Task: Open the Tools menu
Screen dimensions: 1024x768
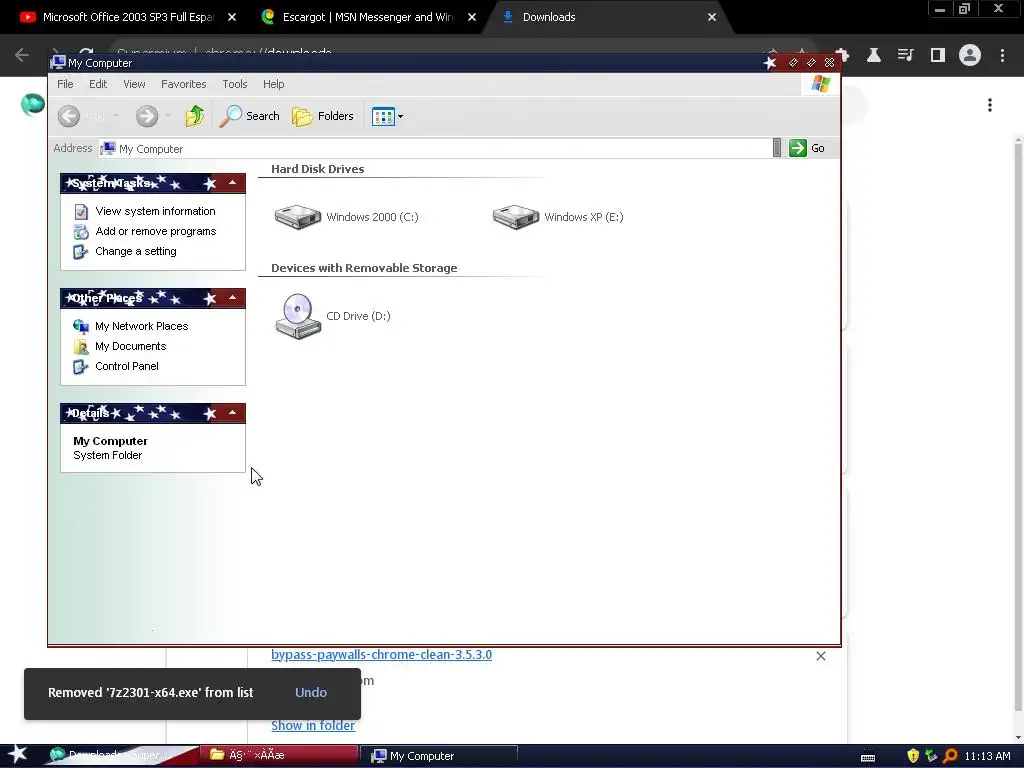Action: [x=234, y=84]
